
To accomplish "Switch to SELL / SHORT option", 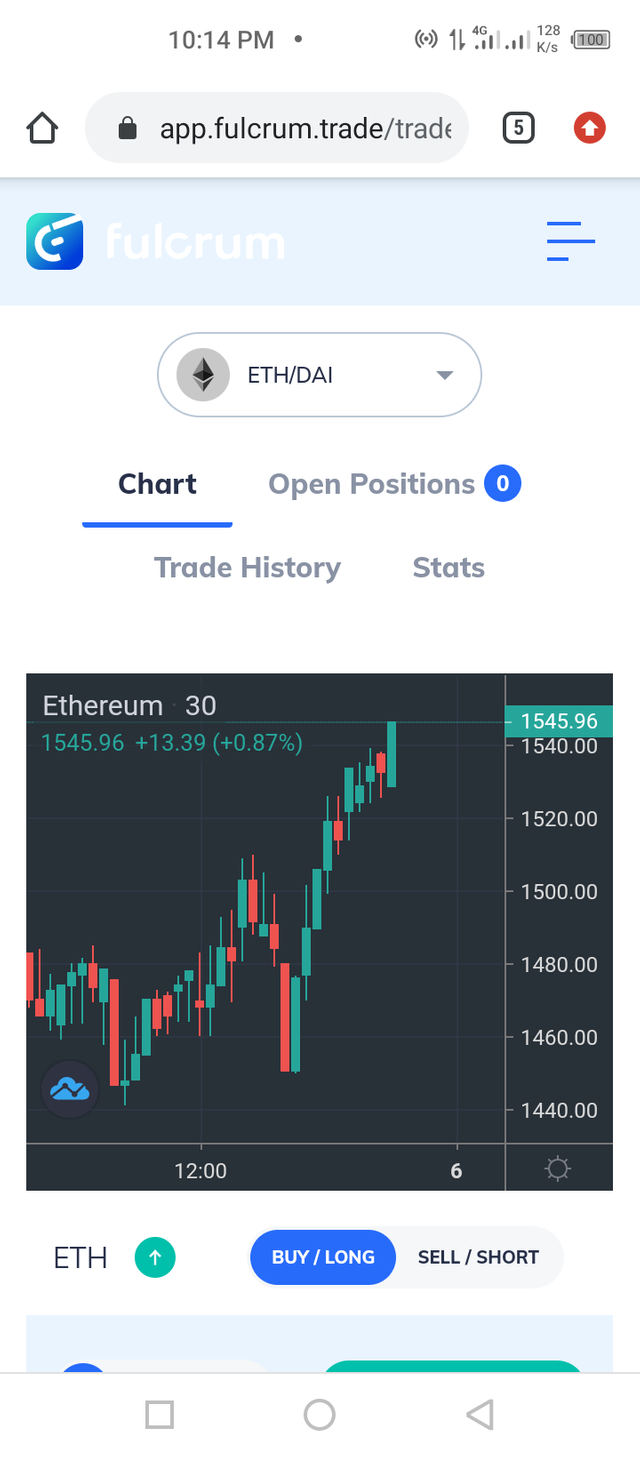I will click(x=478, y=1257).
